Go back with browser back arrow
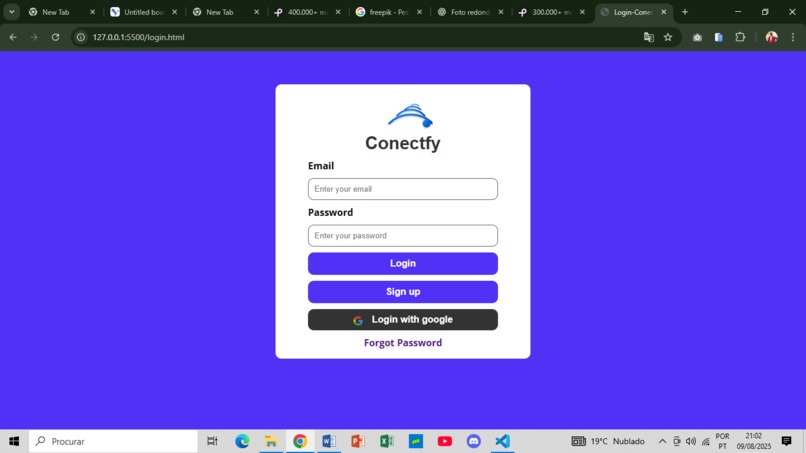Screen dimensions: 806x453 13,37
